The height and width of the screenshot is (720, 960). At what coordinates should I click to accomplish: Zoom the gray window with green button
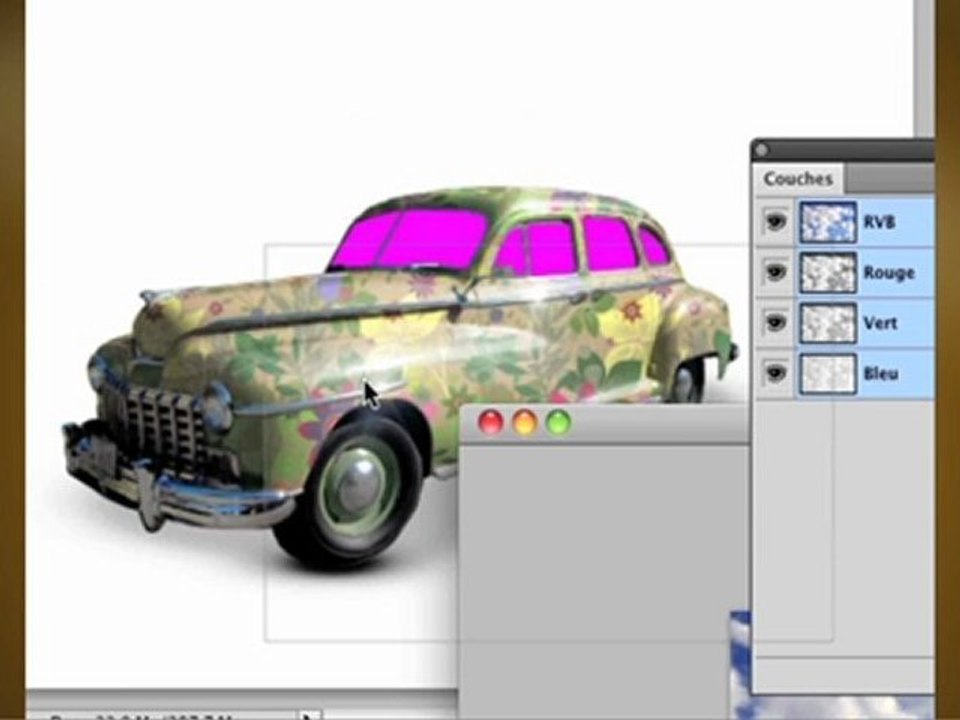click(x=558, y=422)
